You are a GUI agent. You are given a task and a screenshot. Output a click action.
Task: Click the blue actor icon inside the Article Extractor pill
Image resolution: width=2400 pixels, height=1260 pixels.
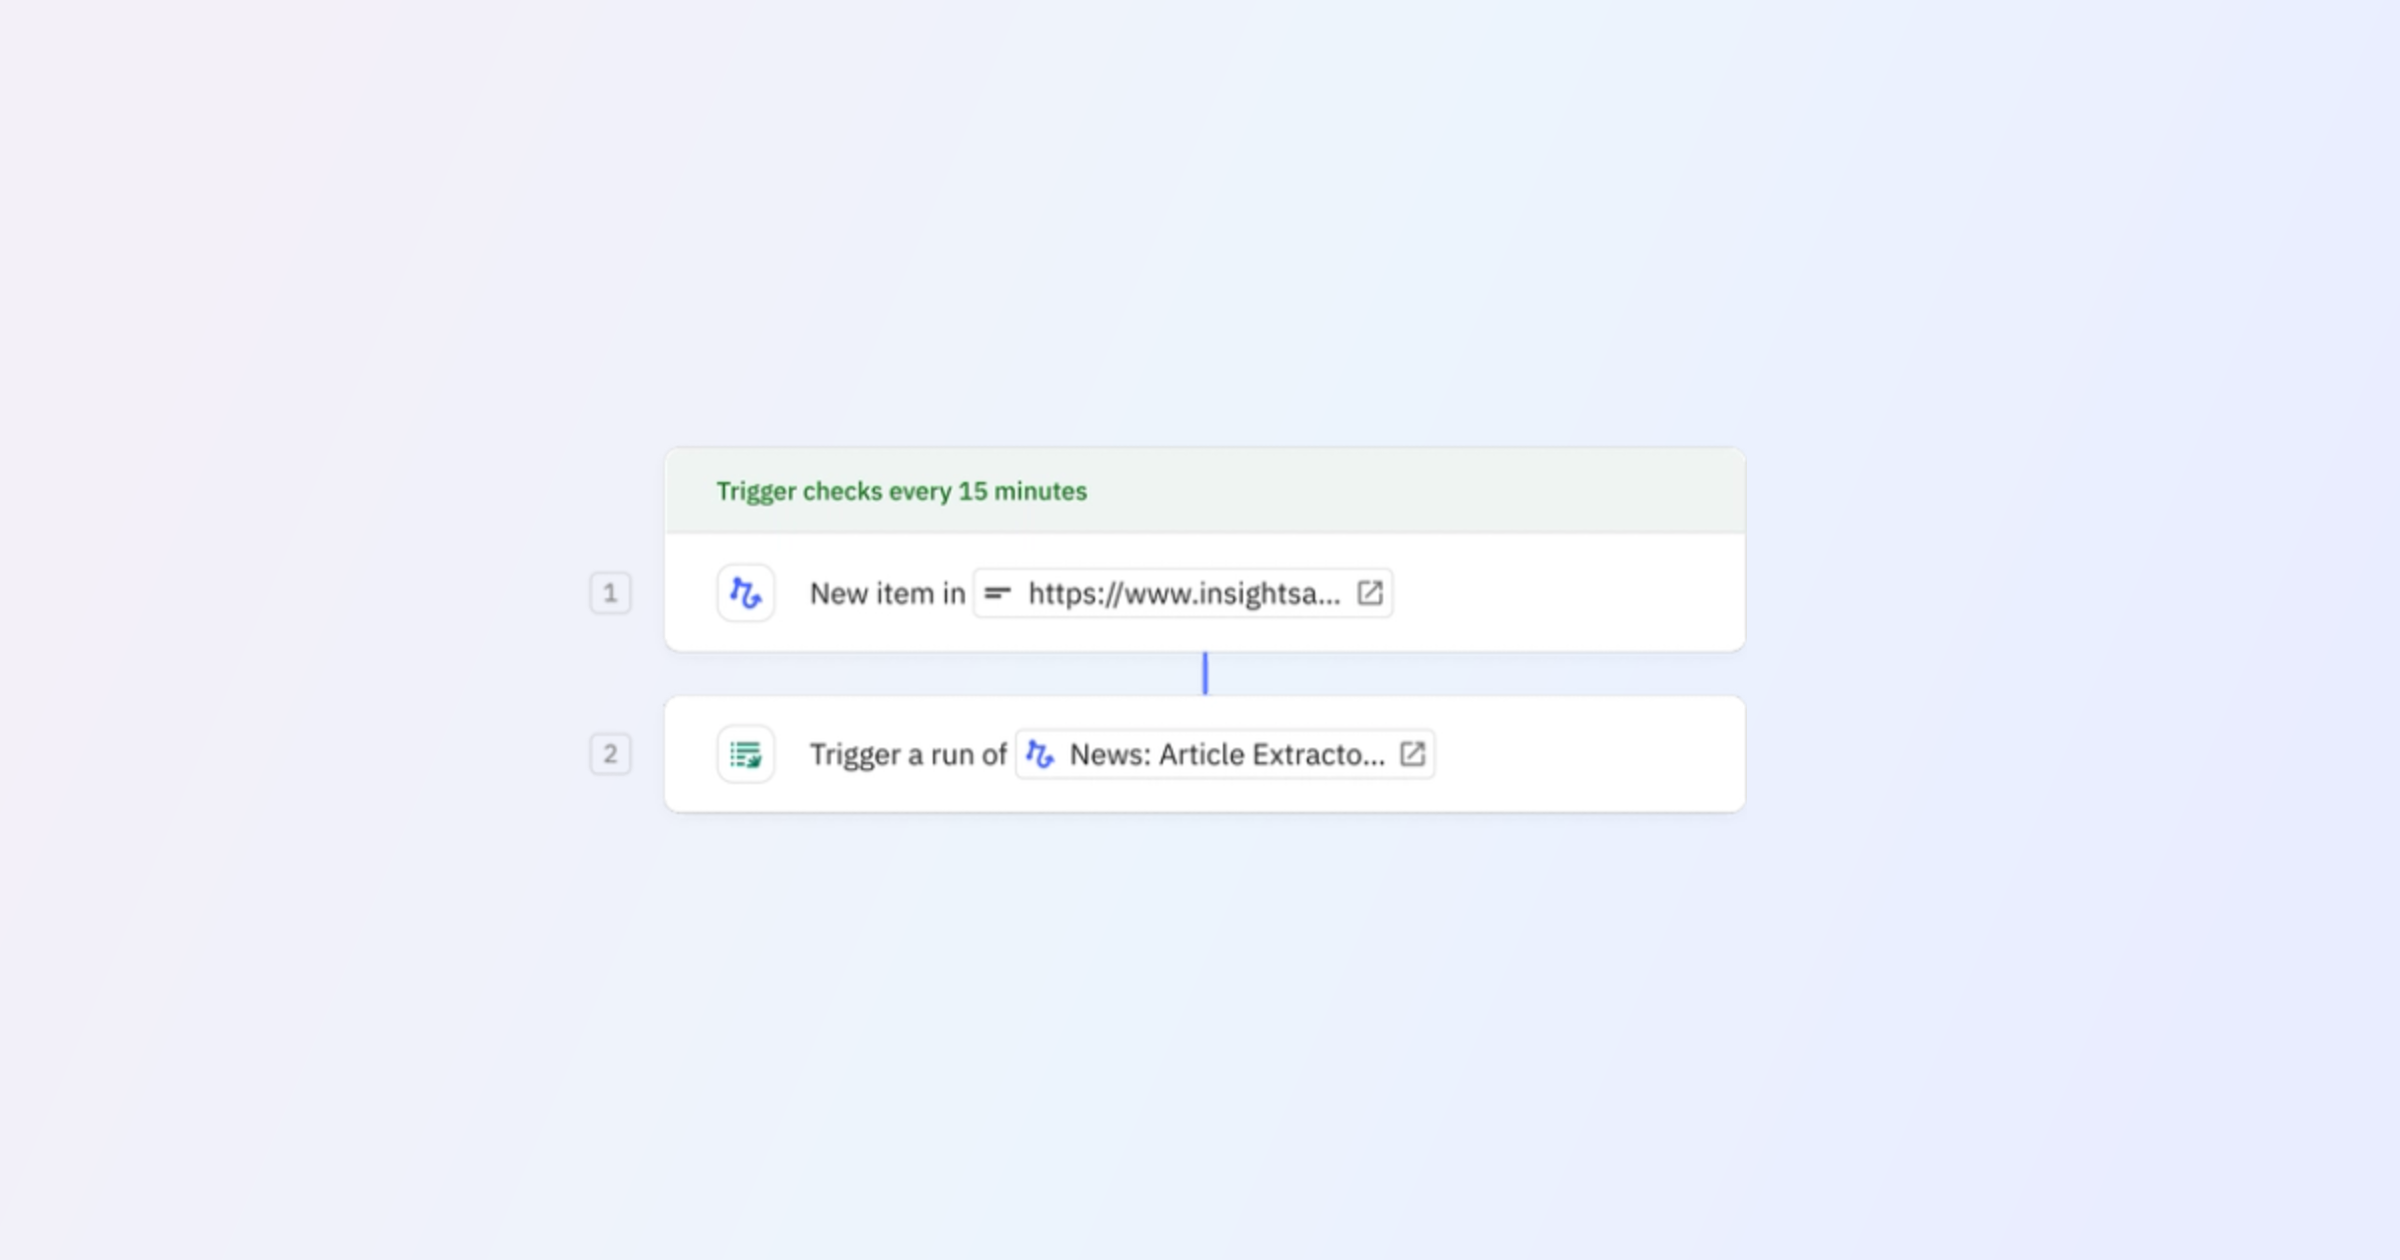click(1040, 754)
